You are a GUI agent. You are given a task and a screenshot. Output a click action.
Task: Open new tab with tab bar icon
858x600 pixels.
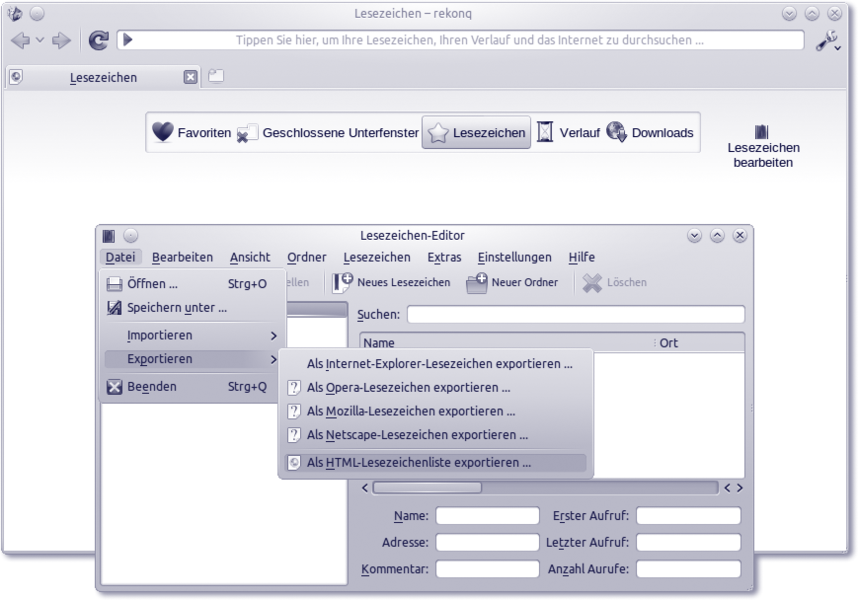(216, 76)
